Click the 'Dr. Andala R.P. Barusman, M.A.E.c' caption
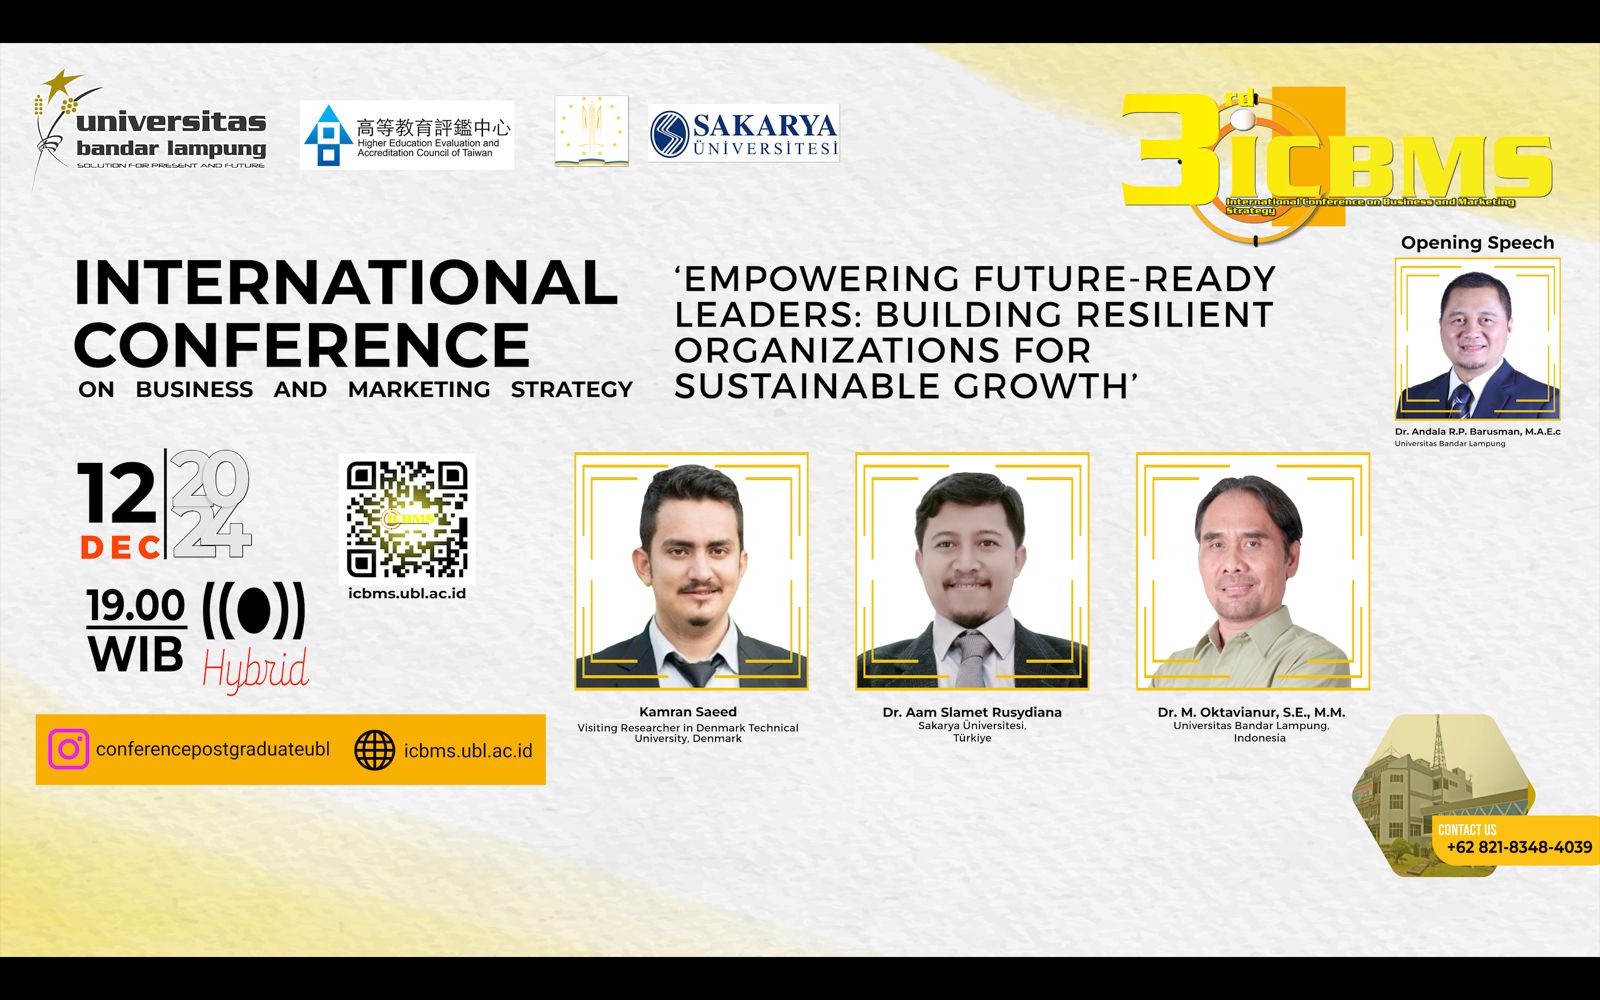The width and height of the screenshot is (1600, 1000). tap(1477, 432)
